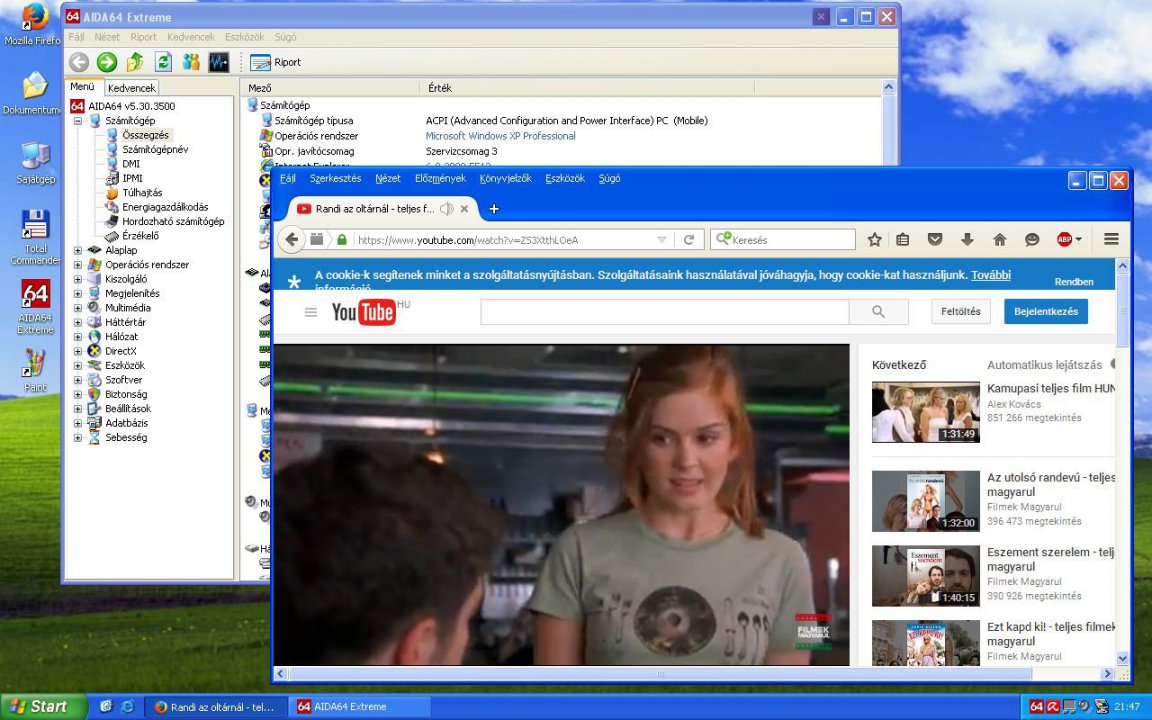Click Firefox Hello chat smiley icon
The height and width of the screenshot is (720, 1152).
(1032, 240)
